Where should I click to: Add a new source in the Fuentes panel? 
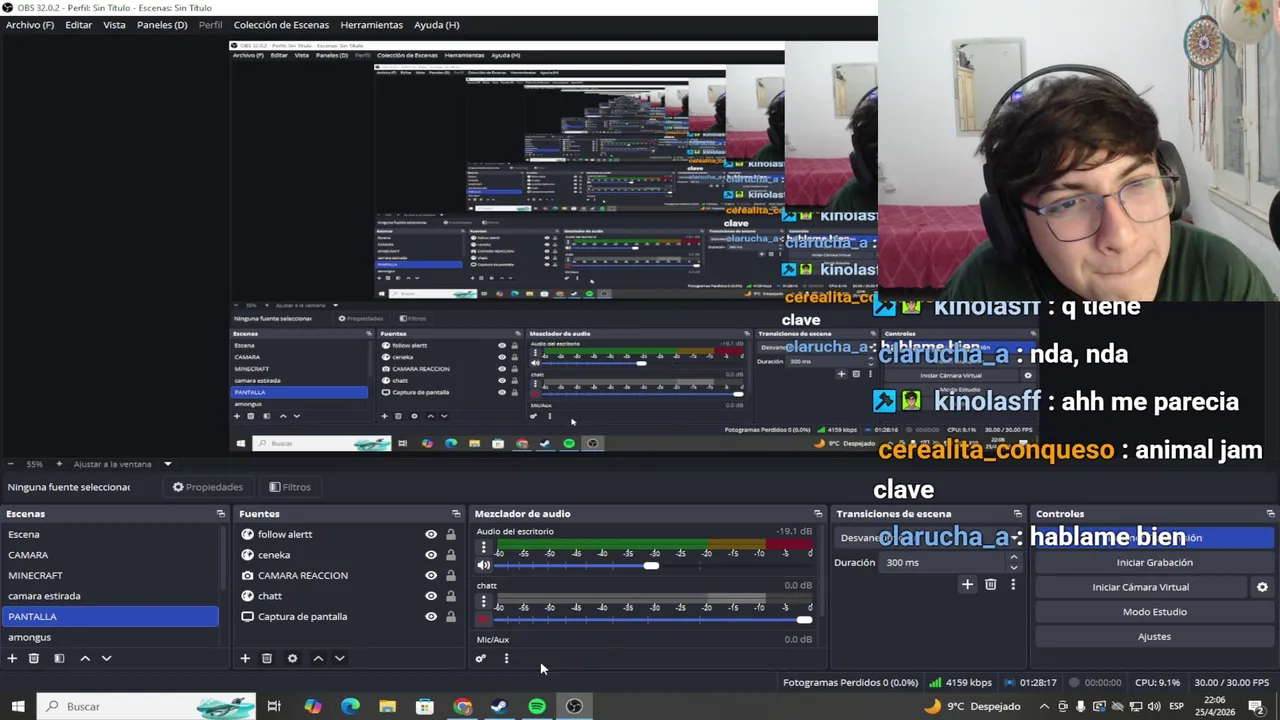(245, 658)
